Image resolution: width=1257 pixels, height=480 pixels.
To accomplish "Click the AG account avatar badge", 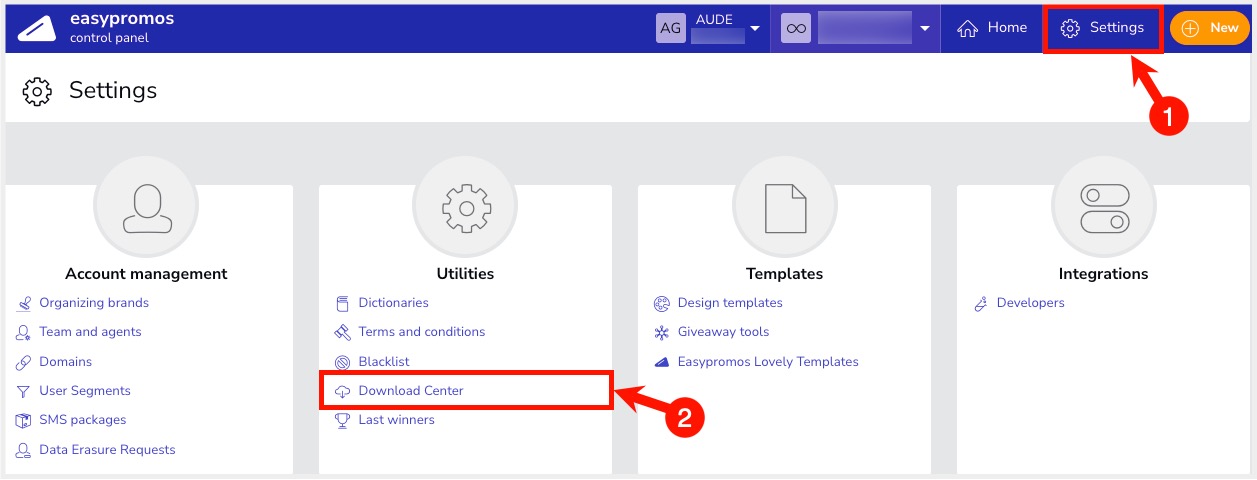I will (671, 28).
